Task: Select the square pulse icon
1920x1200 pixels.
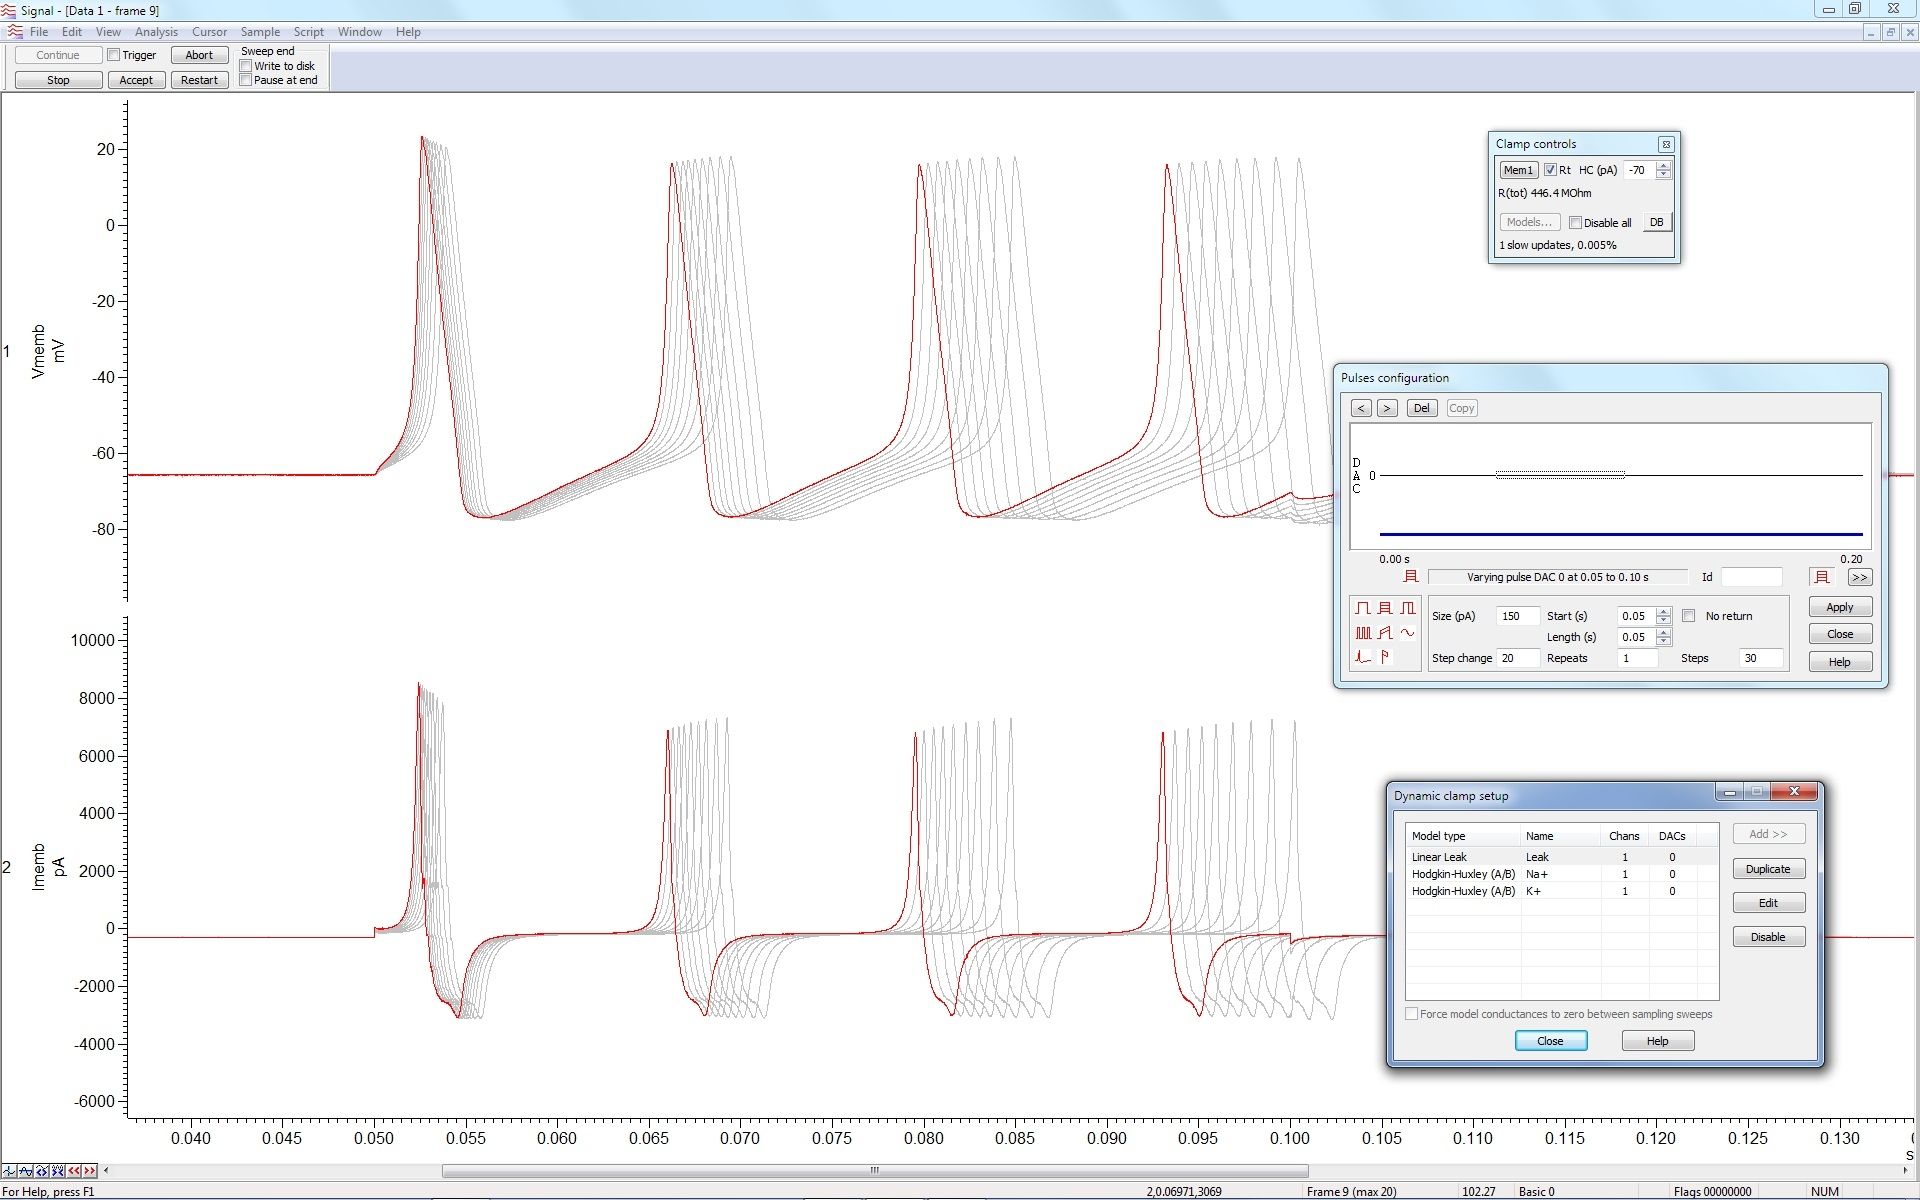Action: pos(1363,607)
